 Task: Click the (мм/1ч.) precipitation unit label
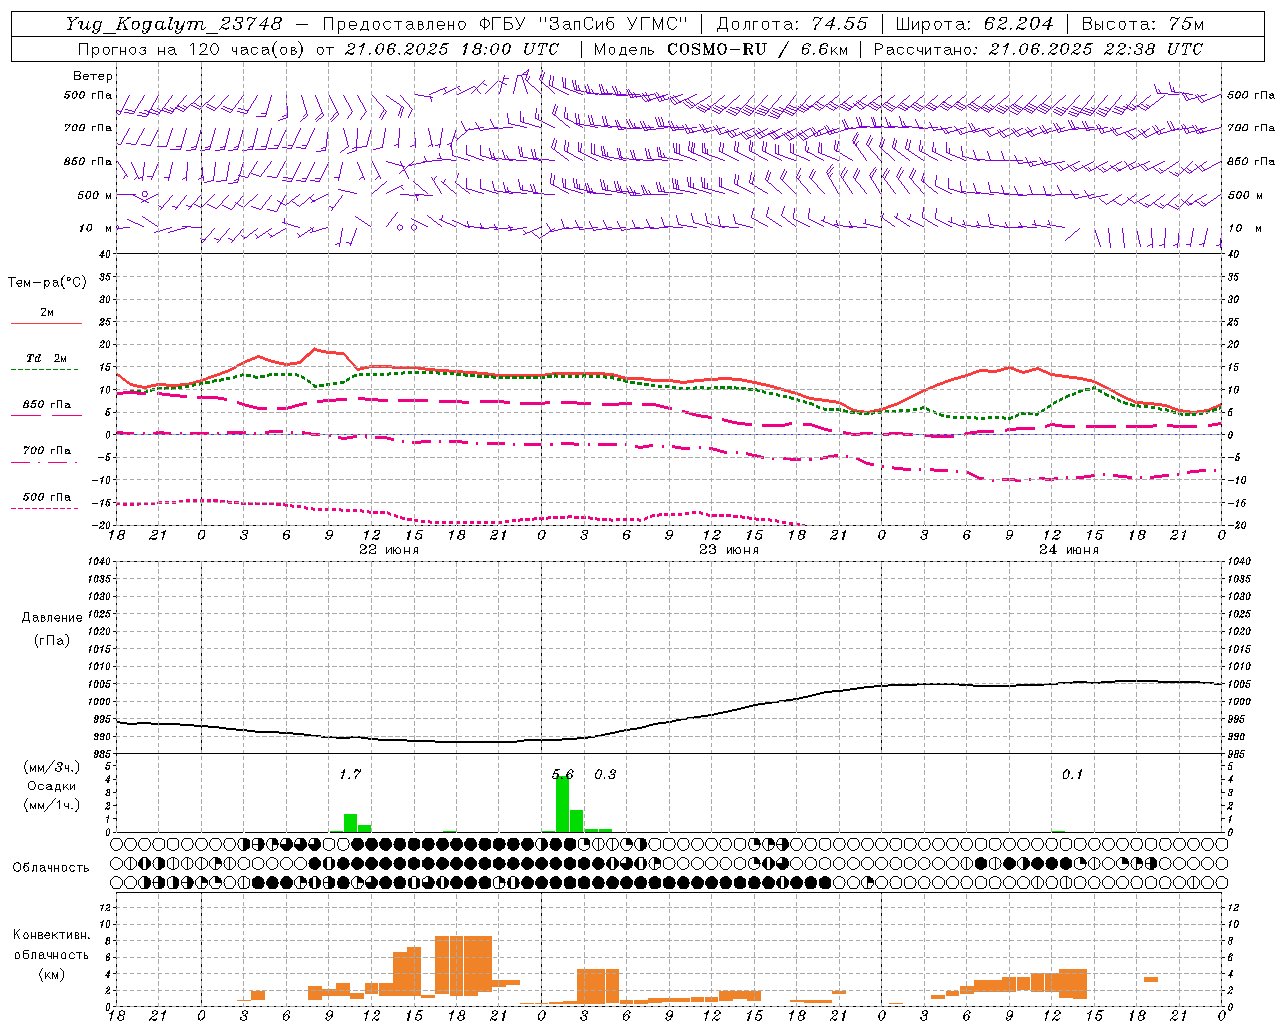(52, 805)
